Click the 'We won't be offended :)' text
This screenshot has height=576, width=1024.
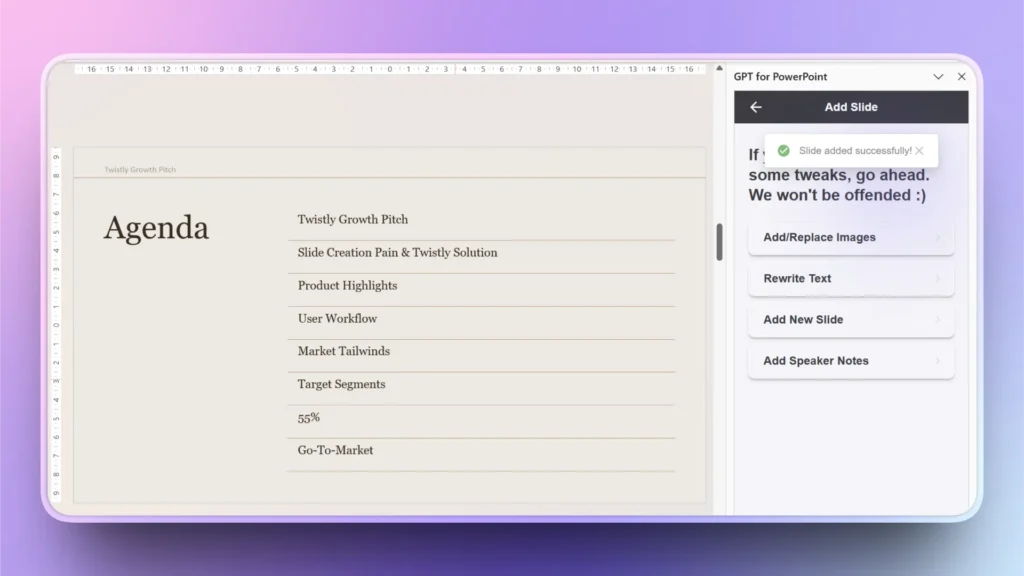tap(837, 195)
